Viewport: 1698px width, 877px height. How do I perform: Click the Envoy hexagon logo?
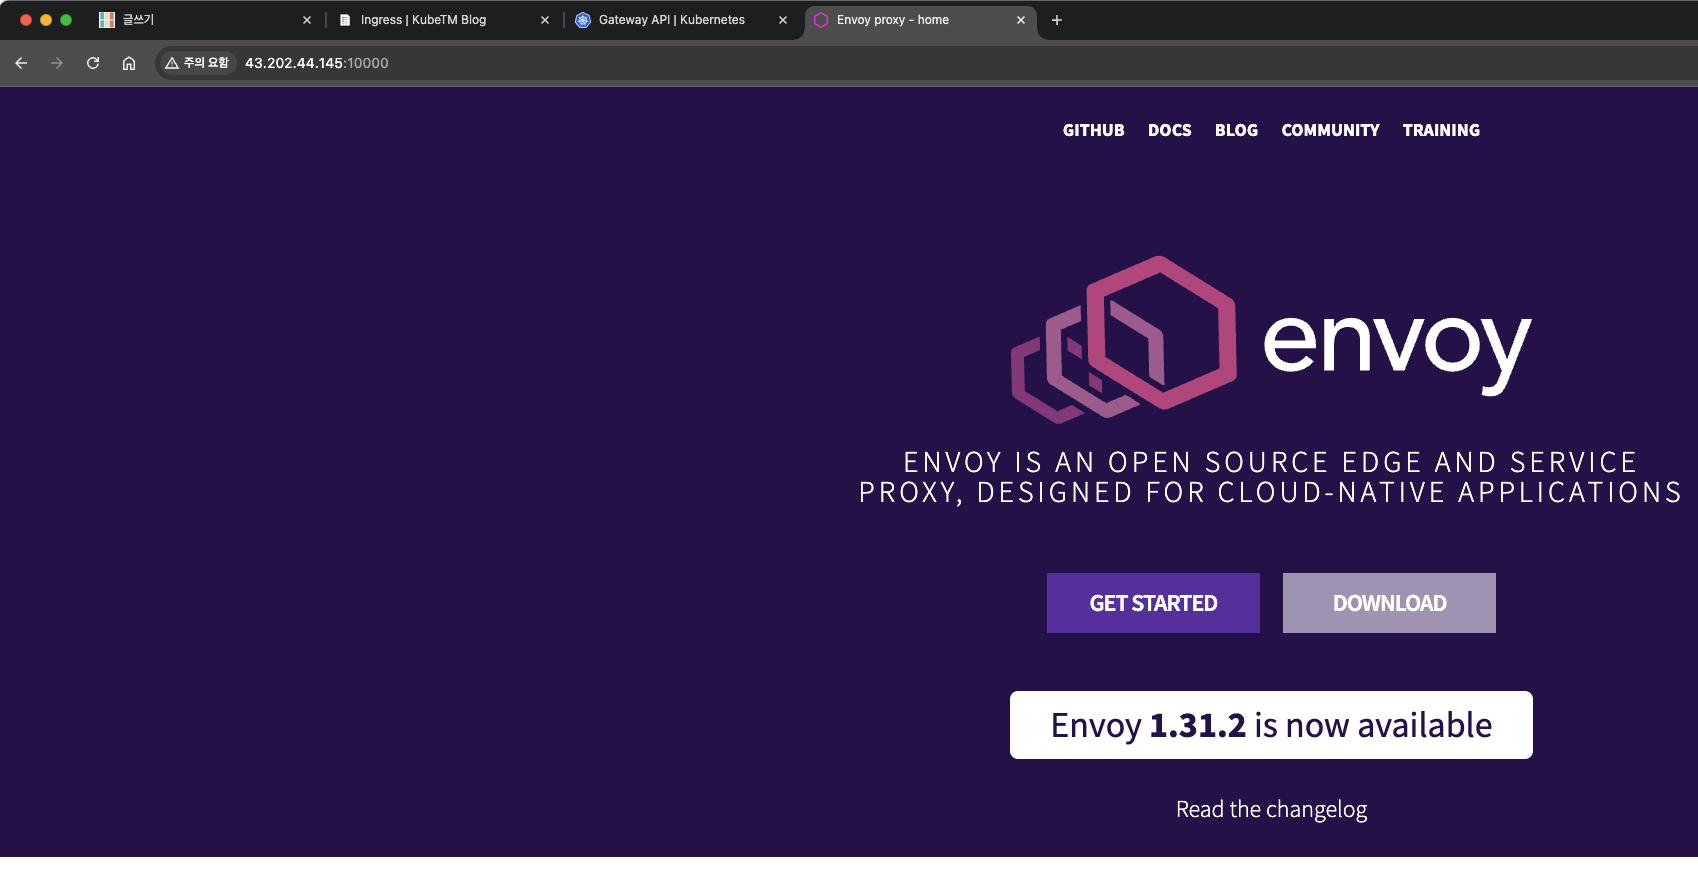(1124, 338)
